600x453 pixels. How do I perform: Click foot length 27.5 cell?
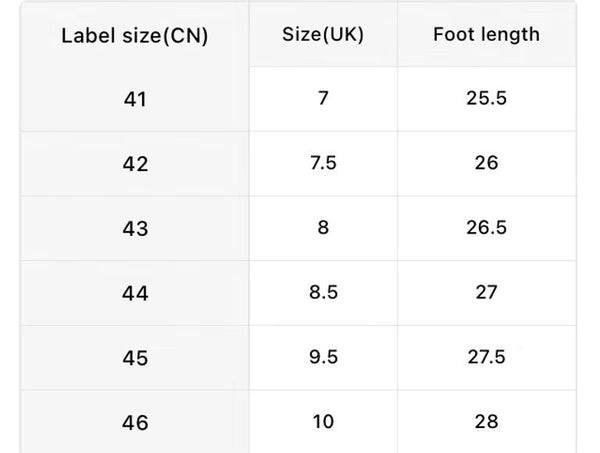point(486,357)
